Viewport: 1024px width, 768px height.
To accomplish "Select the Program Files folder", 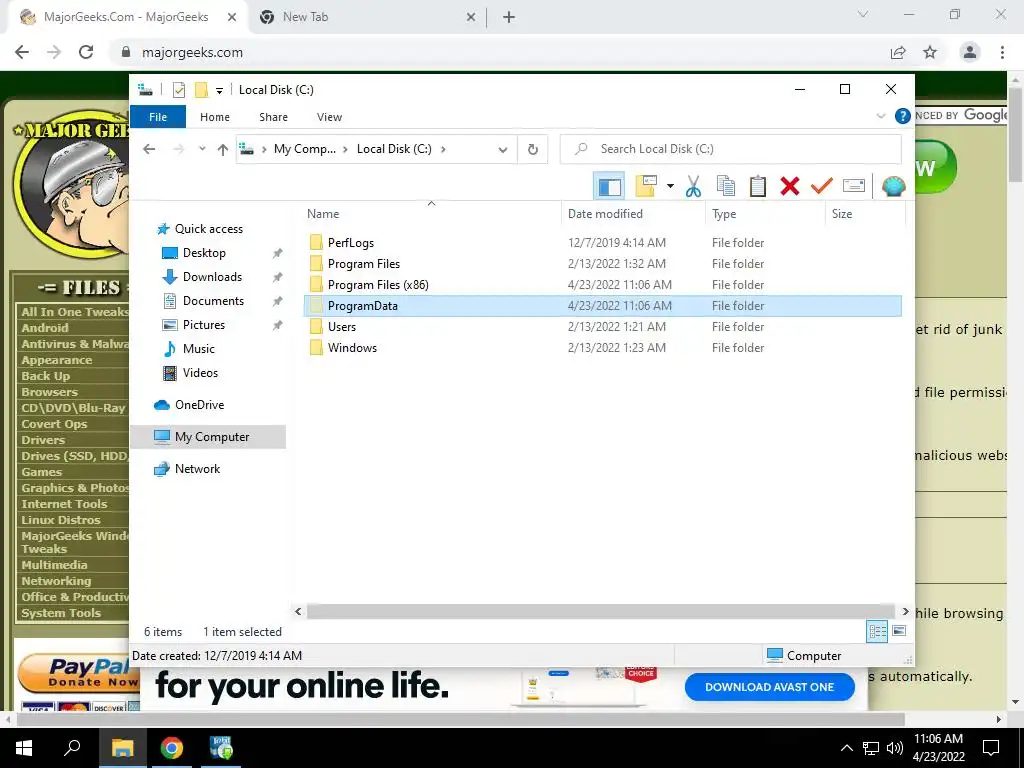I will (x=364, y=263).
